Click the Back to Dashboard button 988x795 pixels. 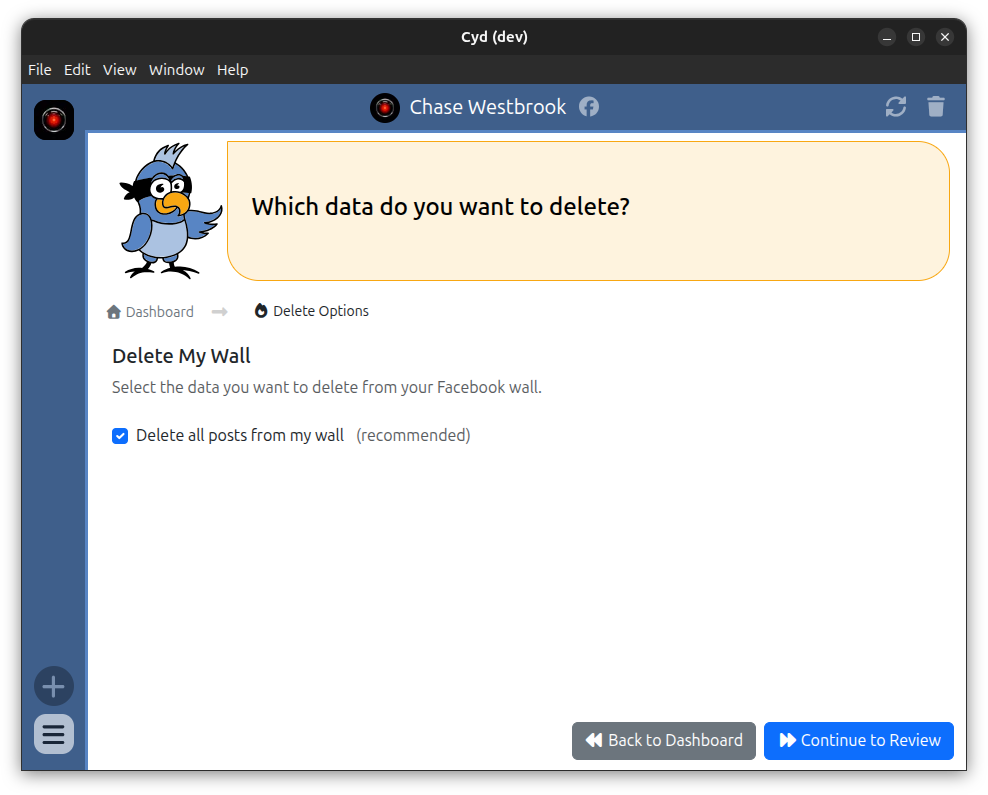663,740
